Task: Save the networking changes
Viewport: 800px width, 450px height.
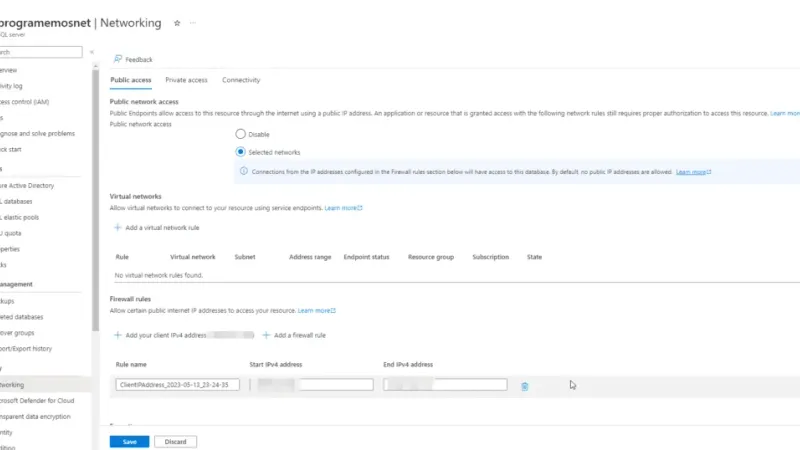Action: click(x=129, y=441)
